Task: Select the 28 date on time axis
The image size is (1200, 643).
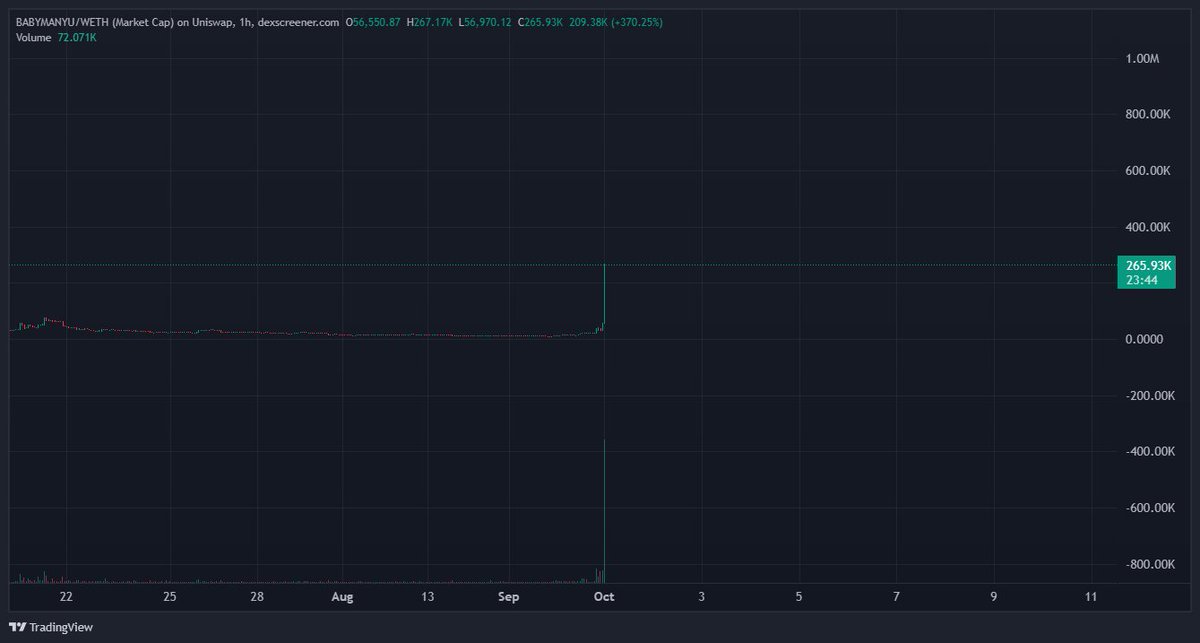Action: click(257, 597)
